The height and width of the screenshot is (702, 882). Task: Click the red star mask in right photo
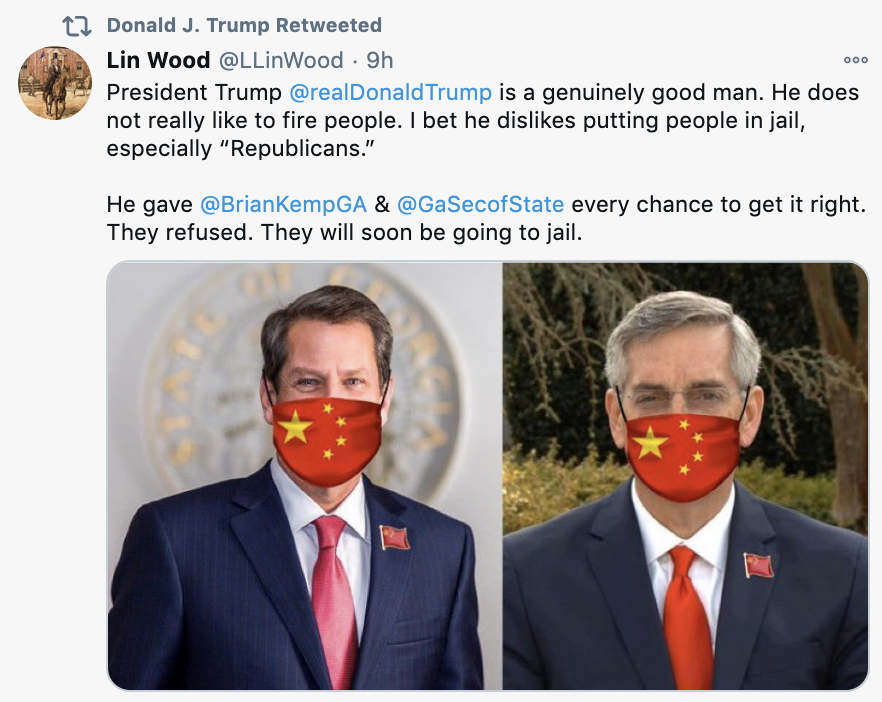[x=683, y=456]
